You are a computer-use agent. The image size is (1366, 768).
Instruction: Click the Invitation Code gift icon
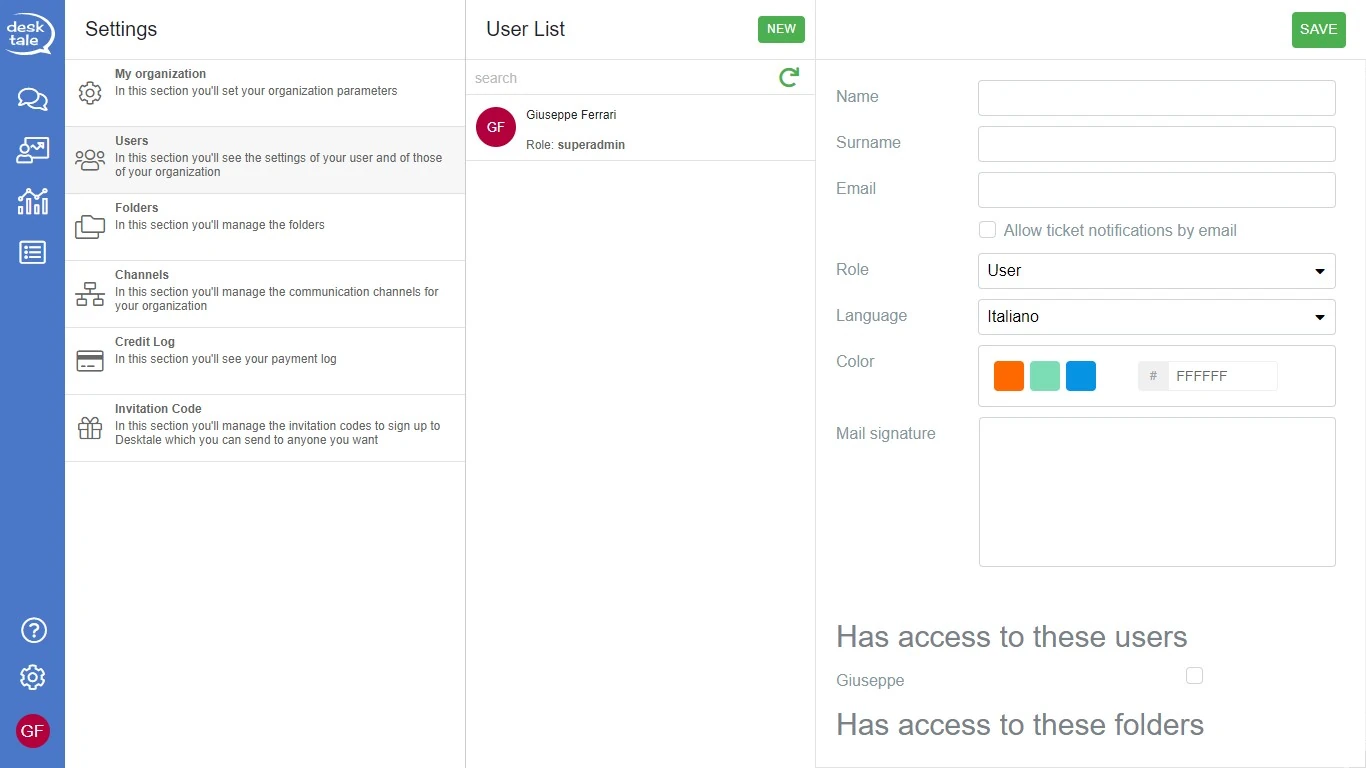coord(90,428)
